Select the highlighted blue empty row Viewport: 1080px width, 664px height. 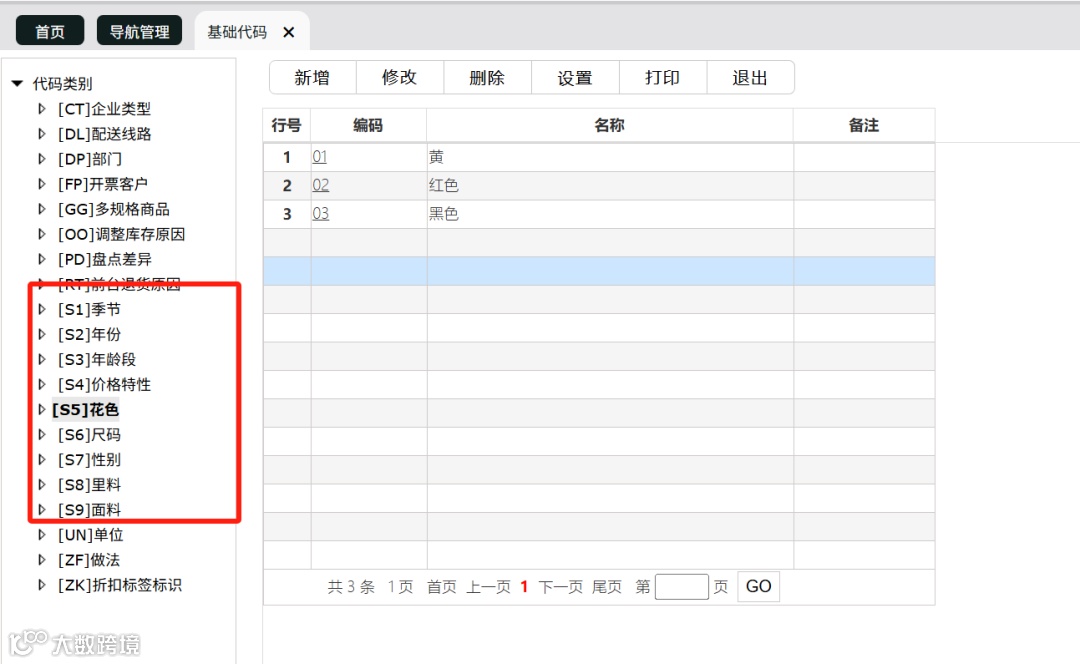point(599,271)
